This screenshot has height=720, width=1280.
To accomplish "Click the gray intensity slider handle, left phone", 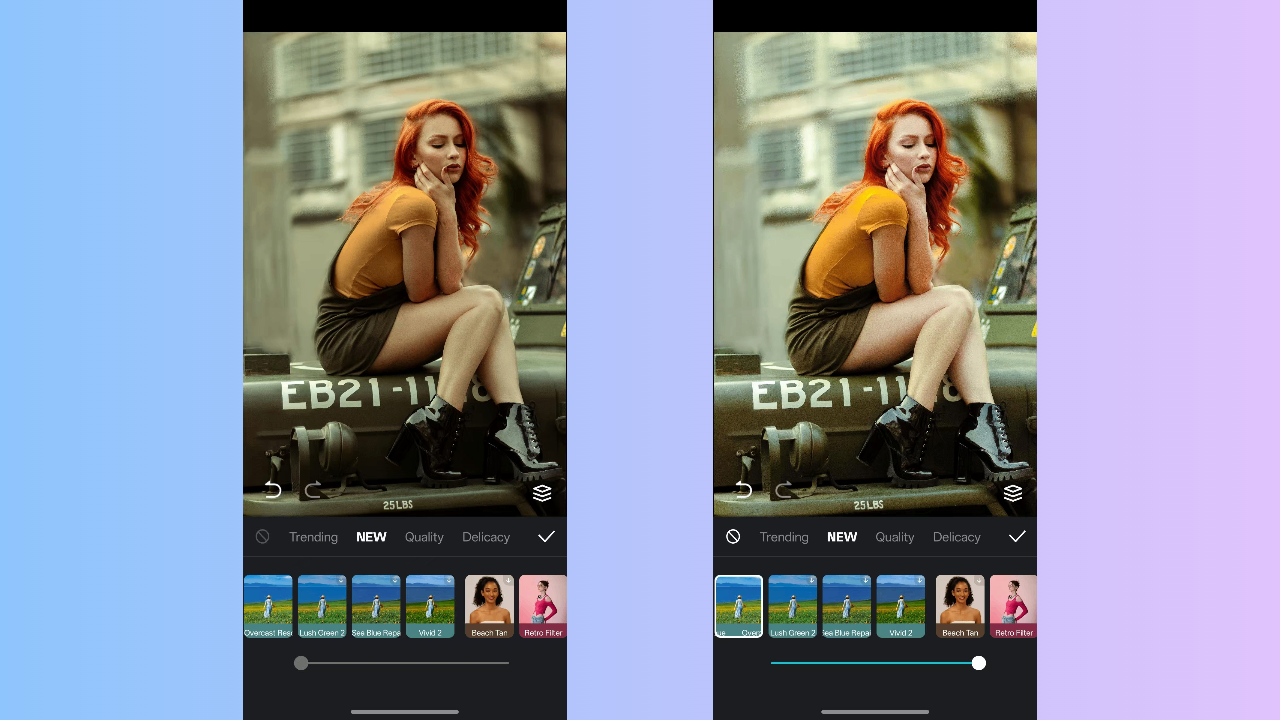I will (x=301, y=663).
